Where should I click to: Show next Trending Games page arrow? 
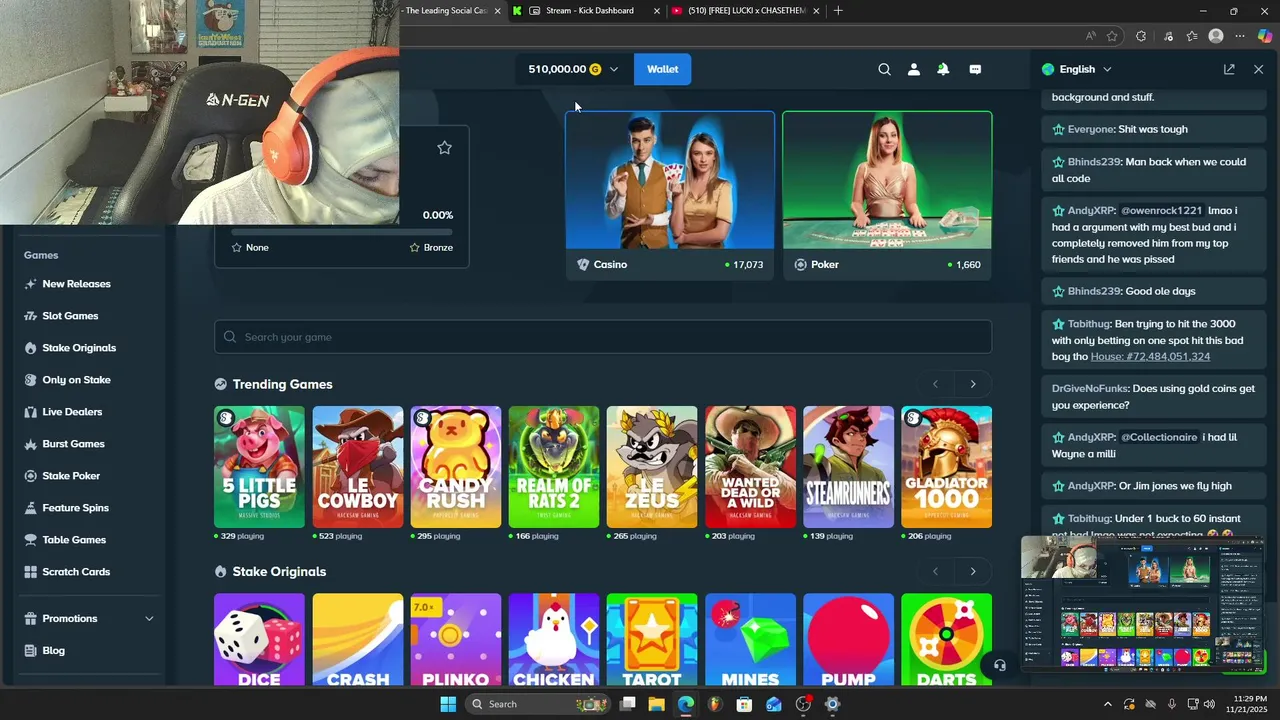click(x=973, y=384)
